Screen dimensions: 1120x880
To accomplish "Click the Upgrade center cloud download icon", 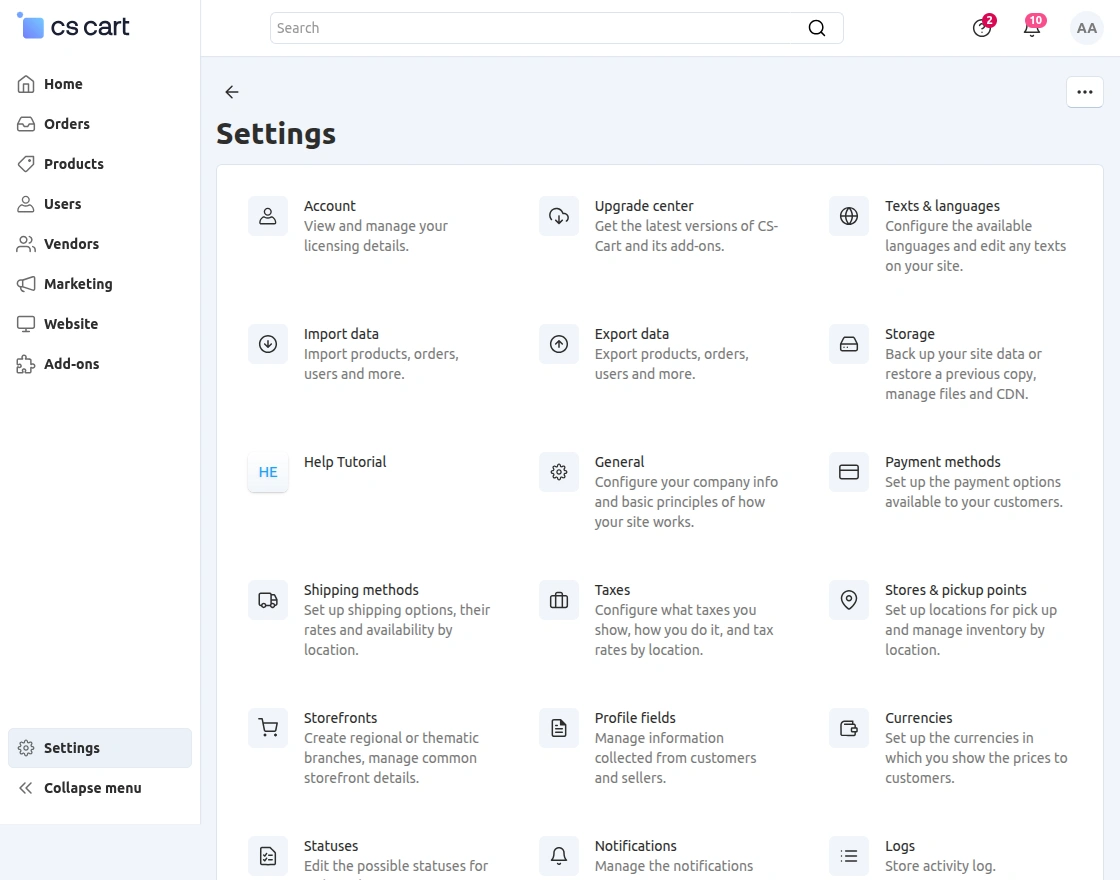I will (559, 216).
